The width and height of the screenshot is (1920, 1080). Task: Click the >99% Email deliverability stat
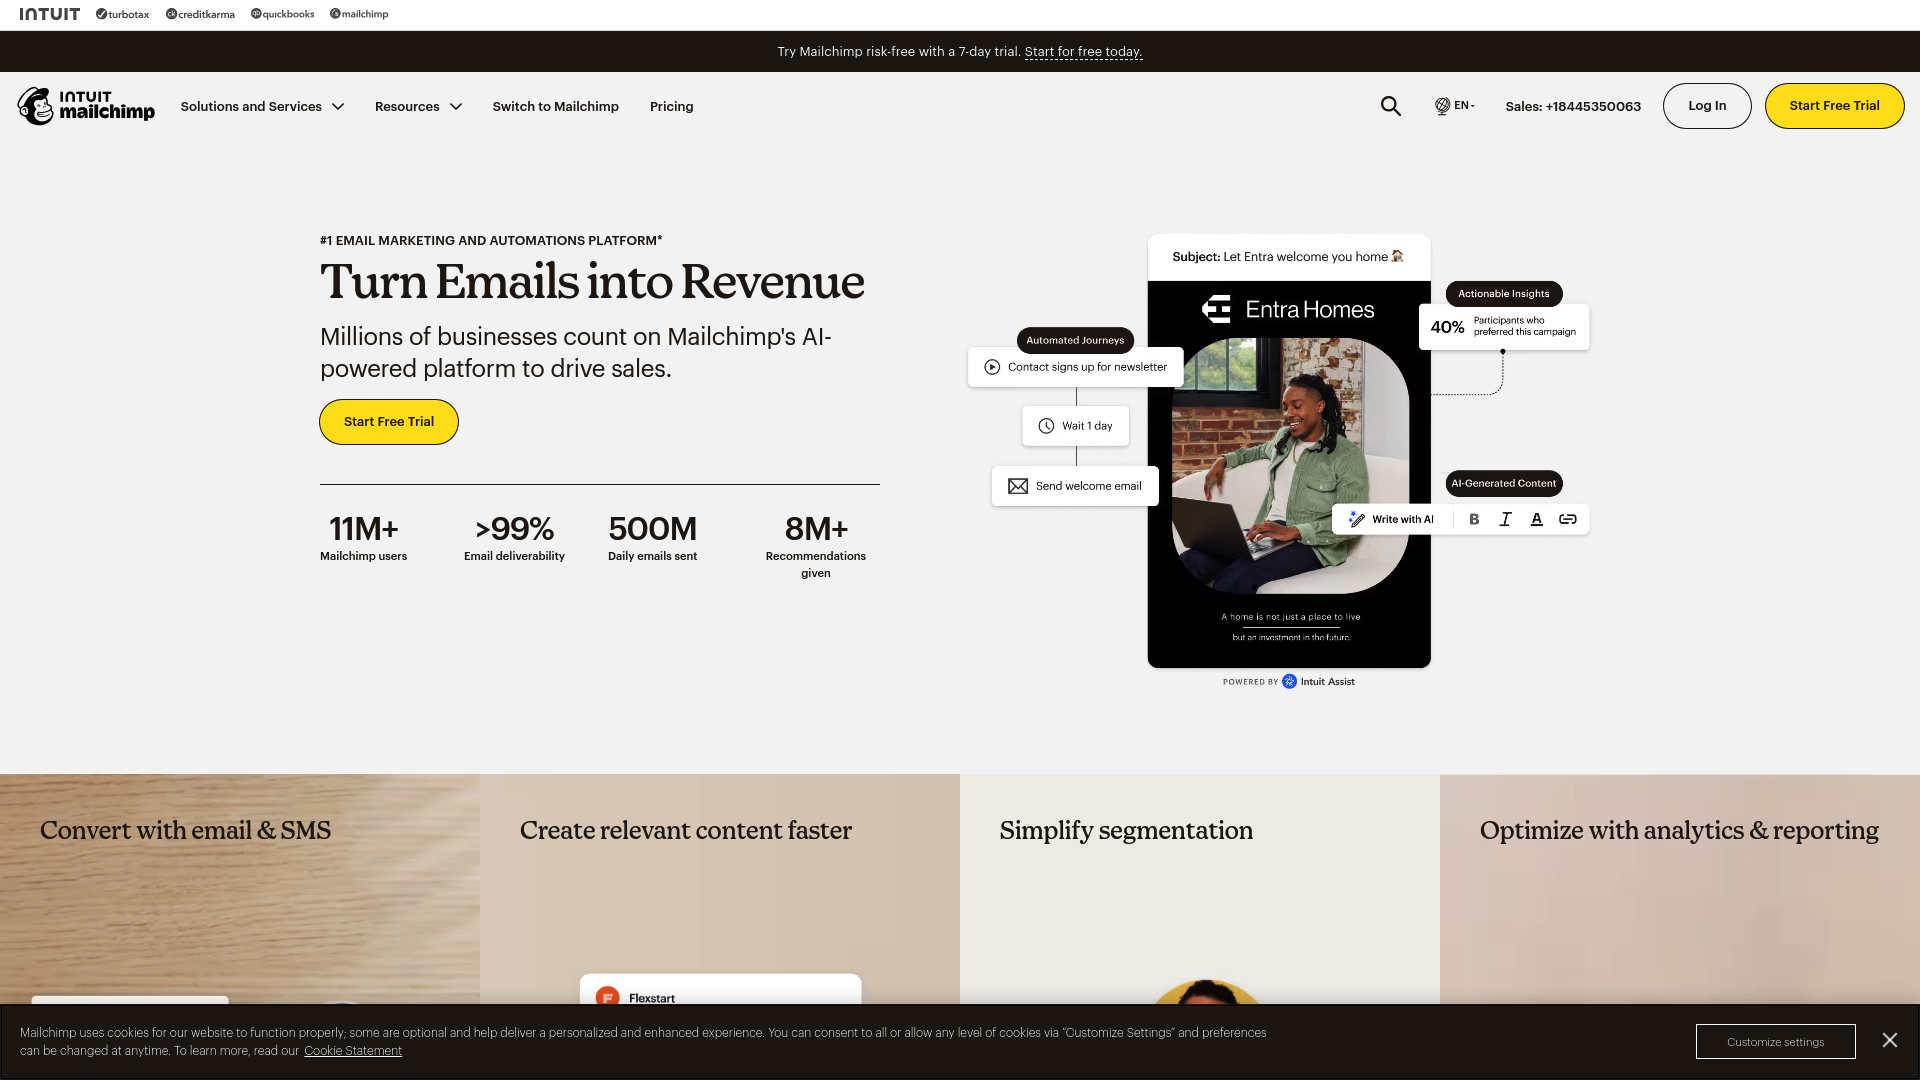click(x=514, y=537)
